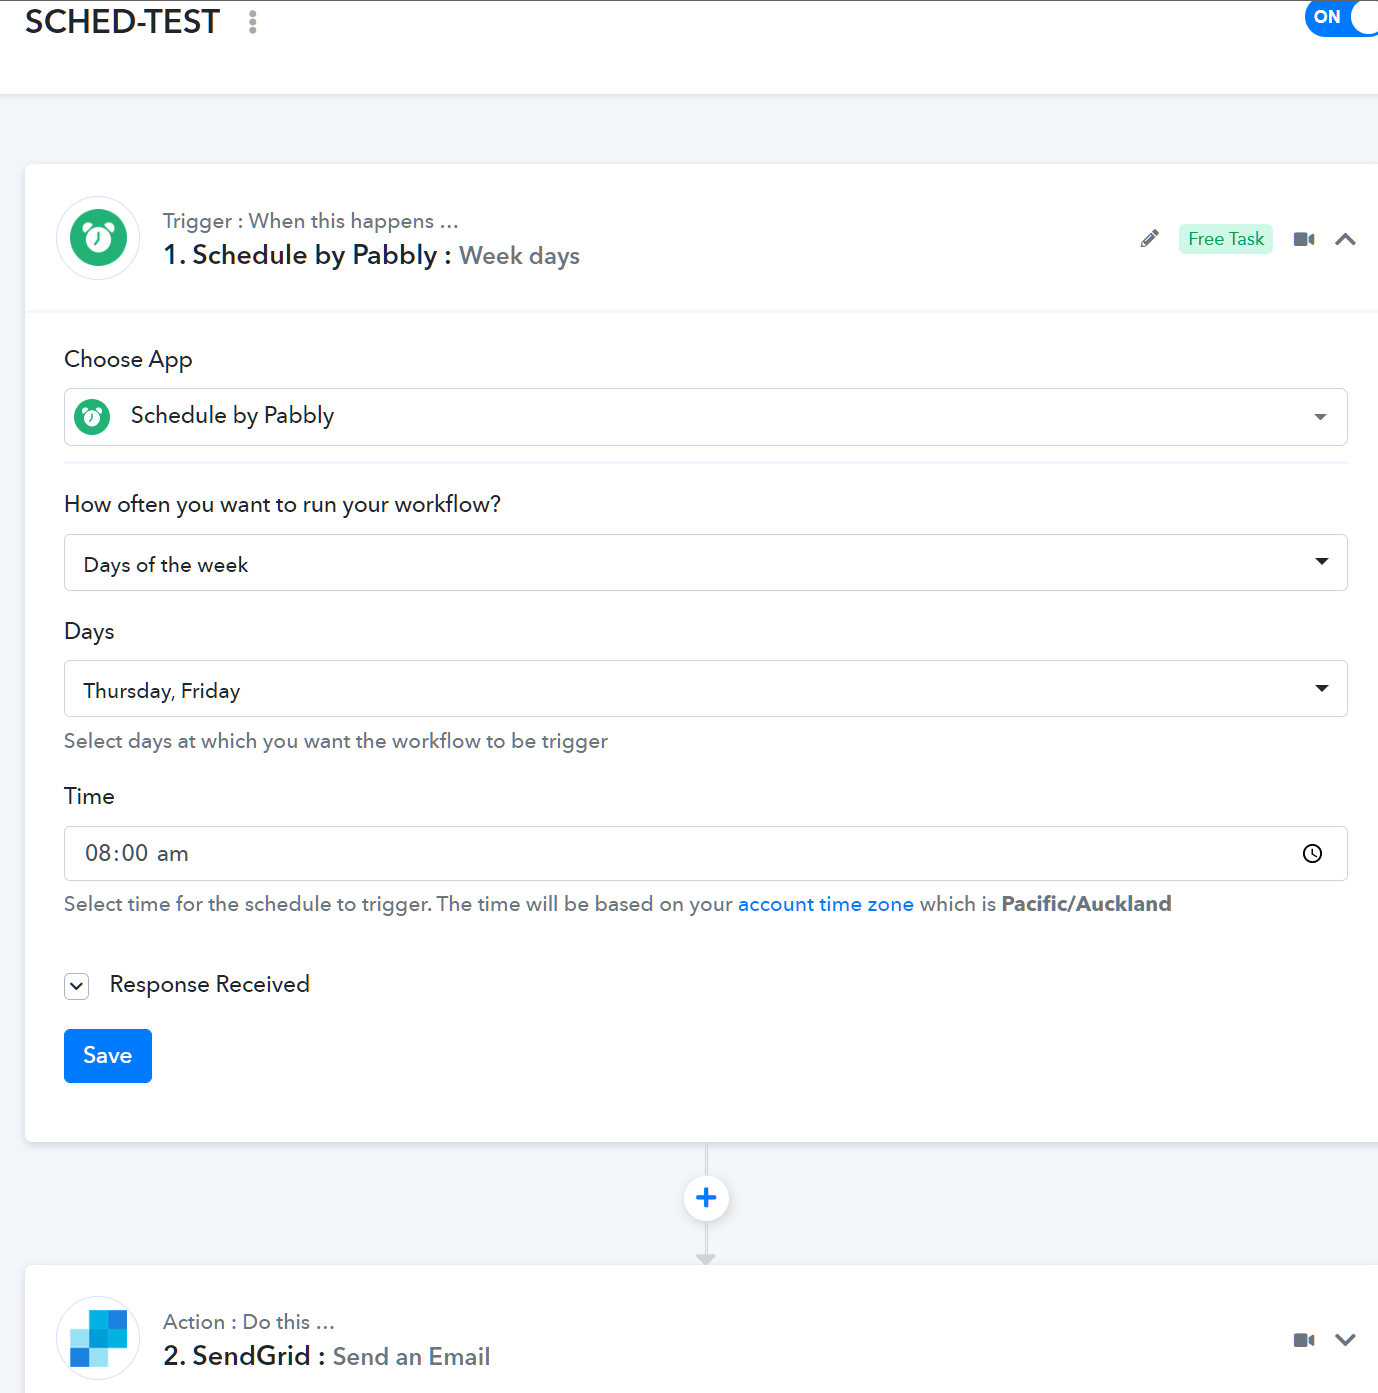Open the Choose App dropdown
The height and width of the screenshot is (1393, 1378).
[706, 417]
